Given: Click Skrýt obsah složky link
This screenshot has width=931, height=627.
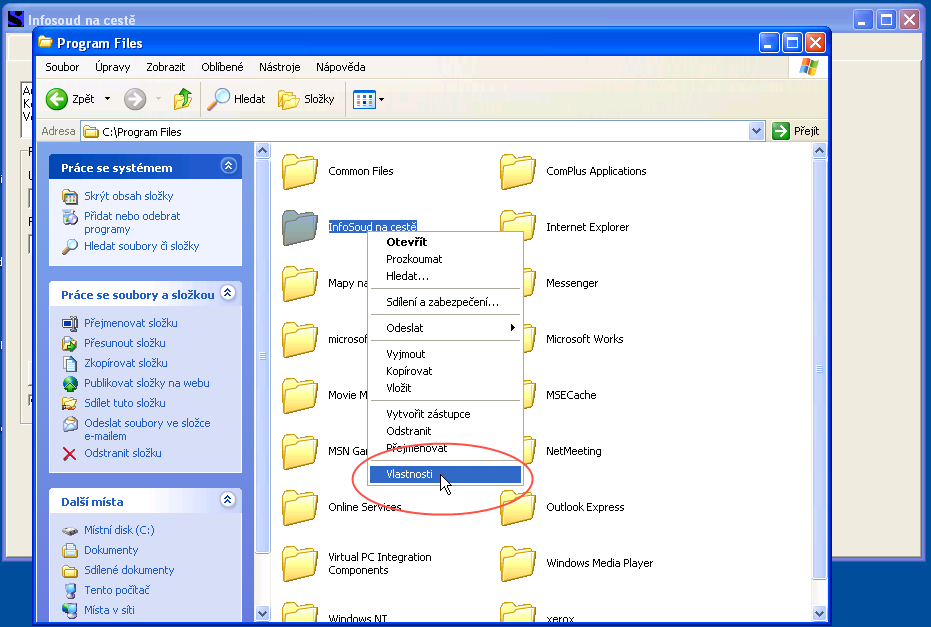Looking at the screenshot, I should click(x=128, y=196).
